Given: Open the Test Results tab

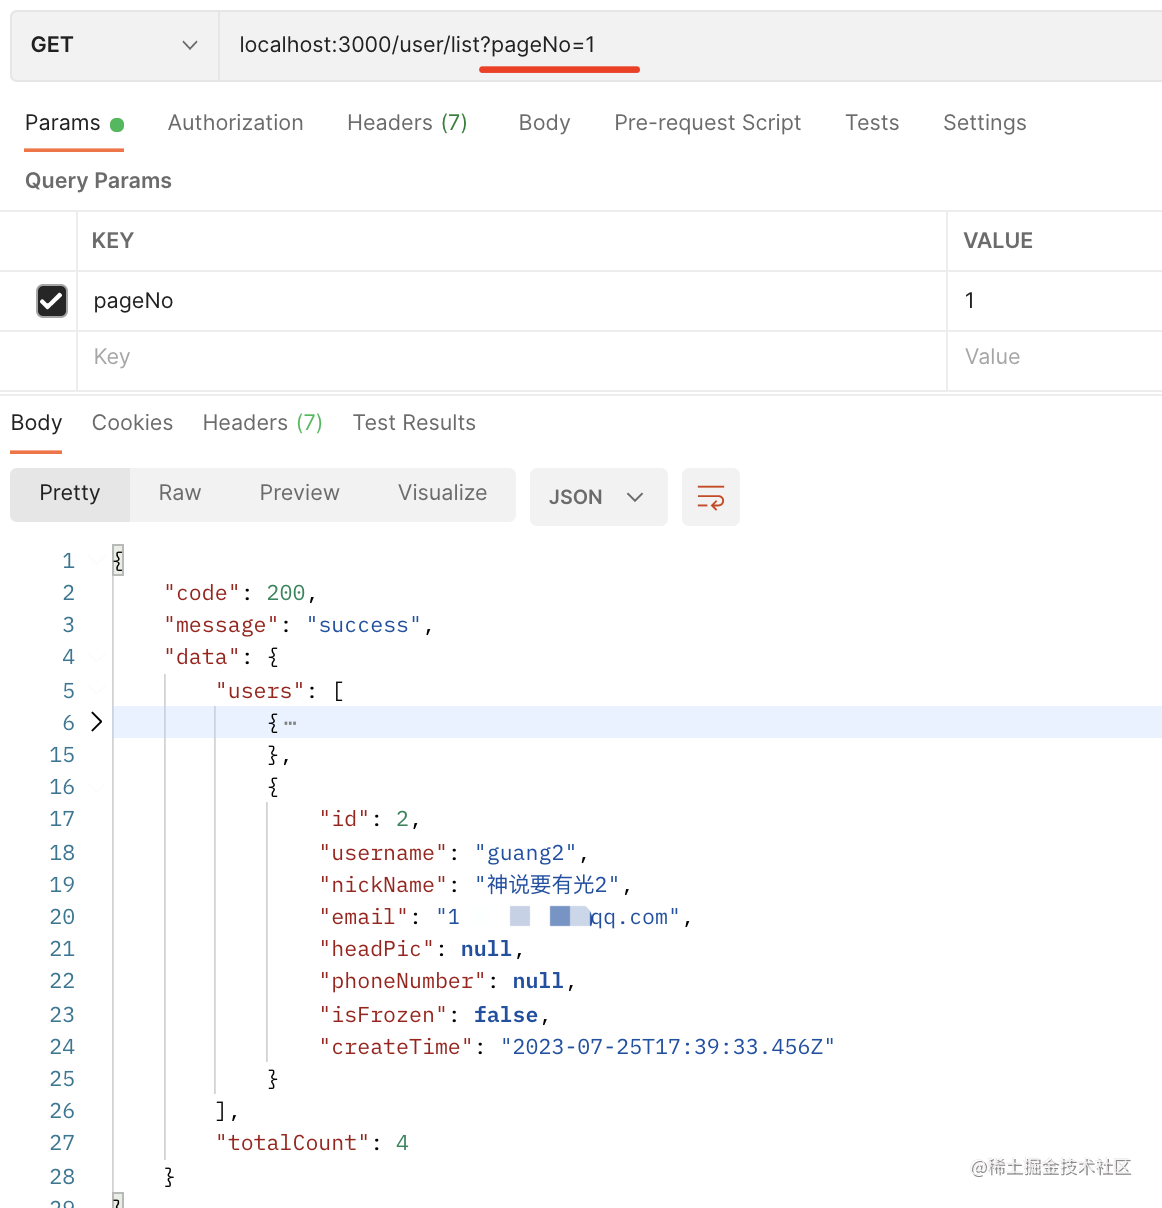Looking at the screenshot, I should (x=414, y=423).
